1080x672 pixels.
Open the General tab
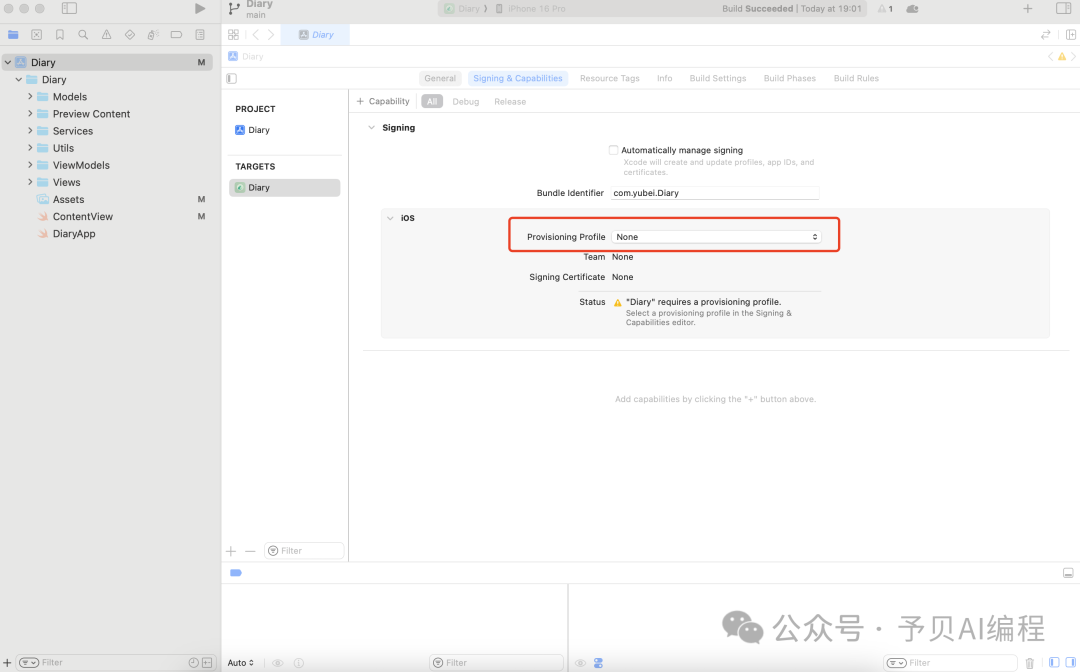[439, 78]
